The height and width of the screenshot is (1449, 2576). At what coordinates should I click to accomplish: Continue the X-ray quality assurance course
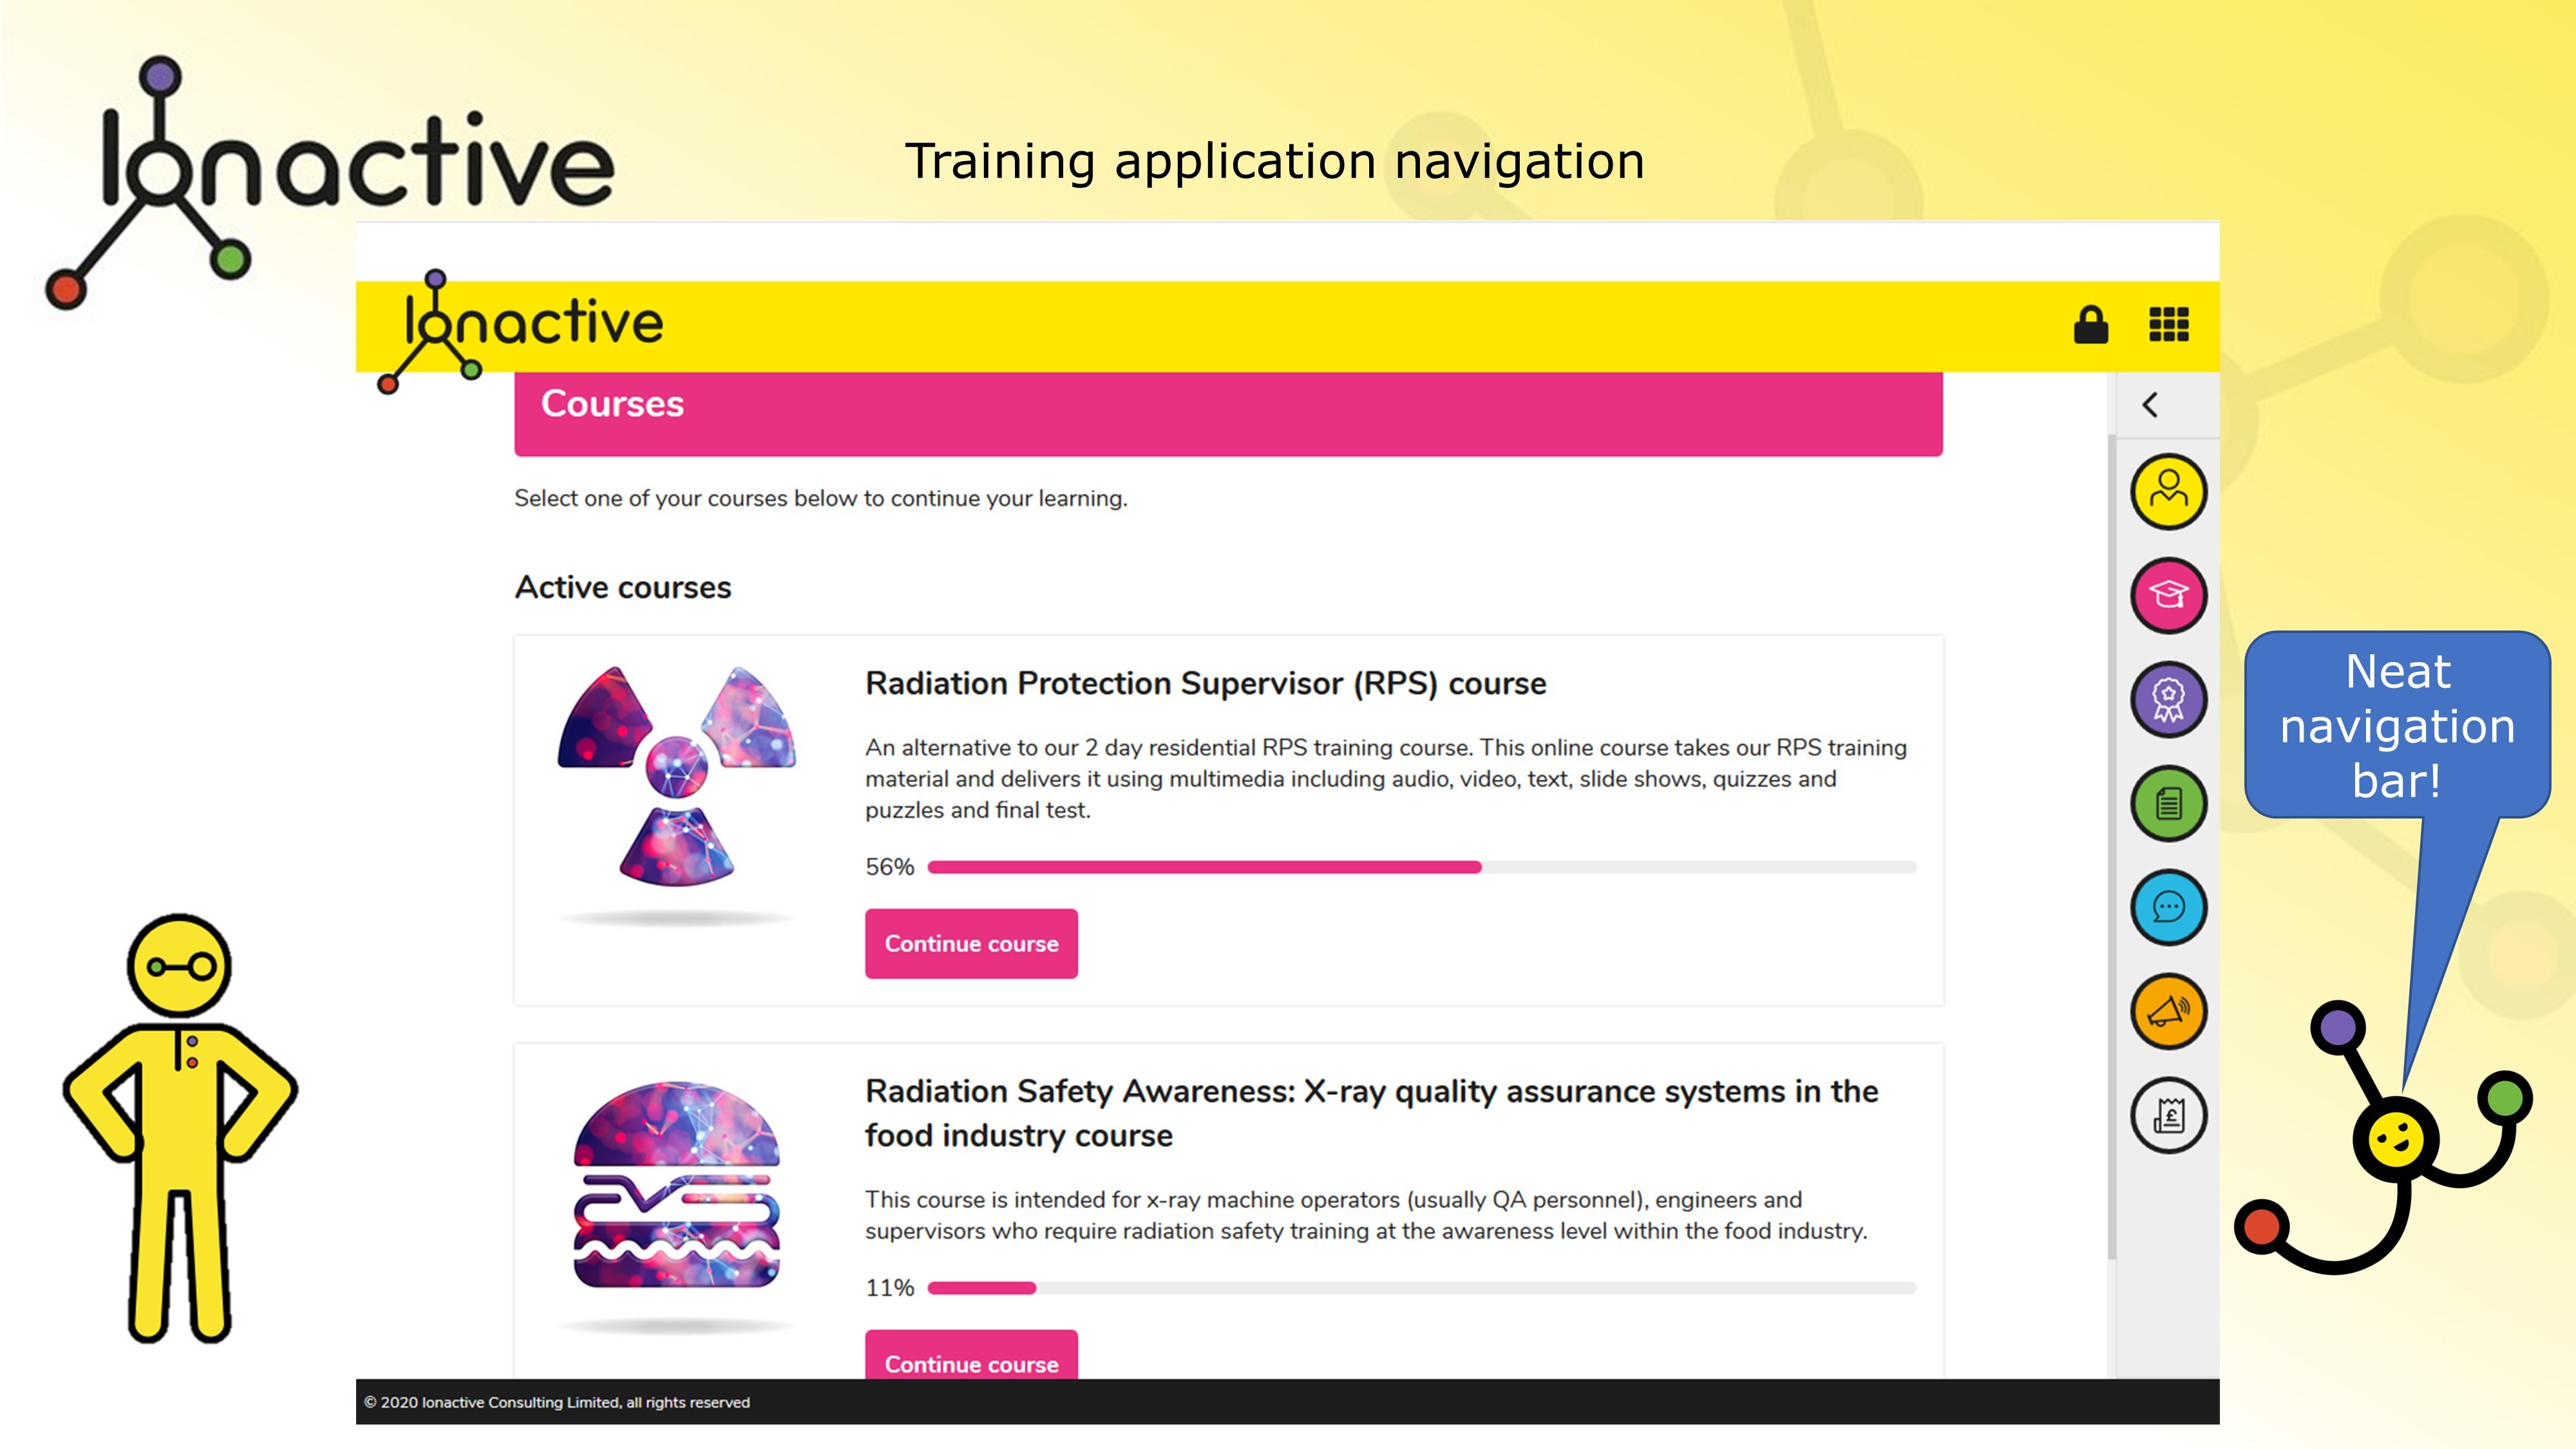pos(971,1355)
